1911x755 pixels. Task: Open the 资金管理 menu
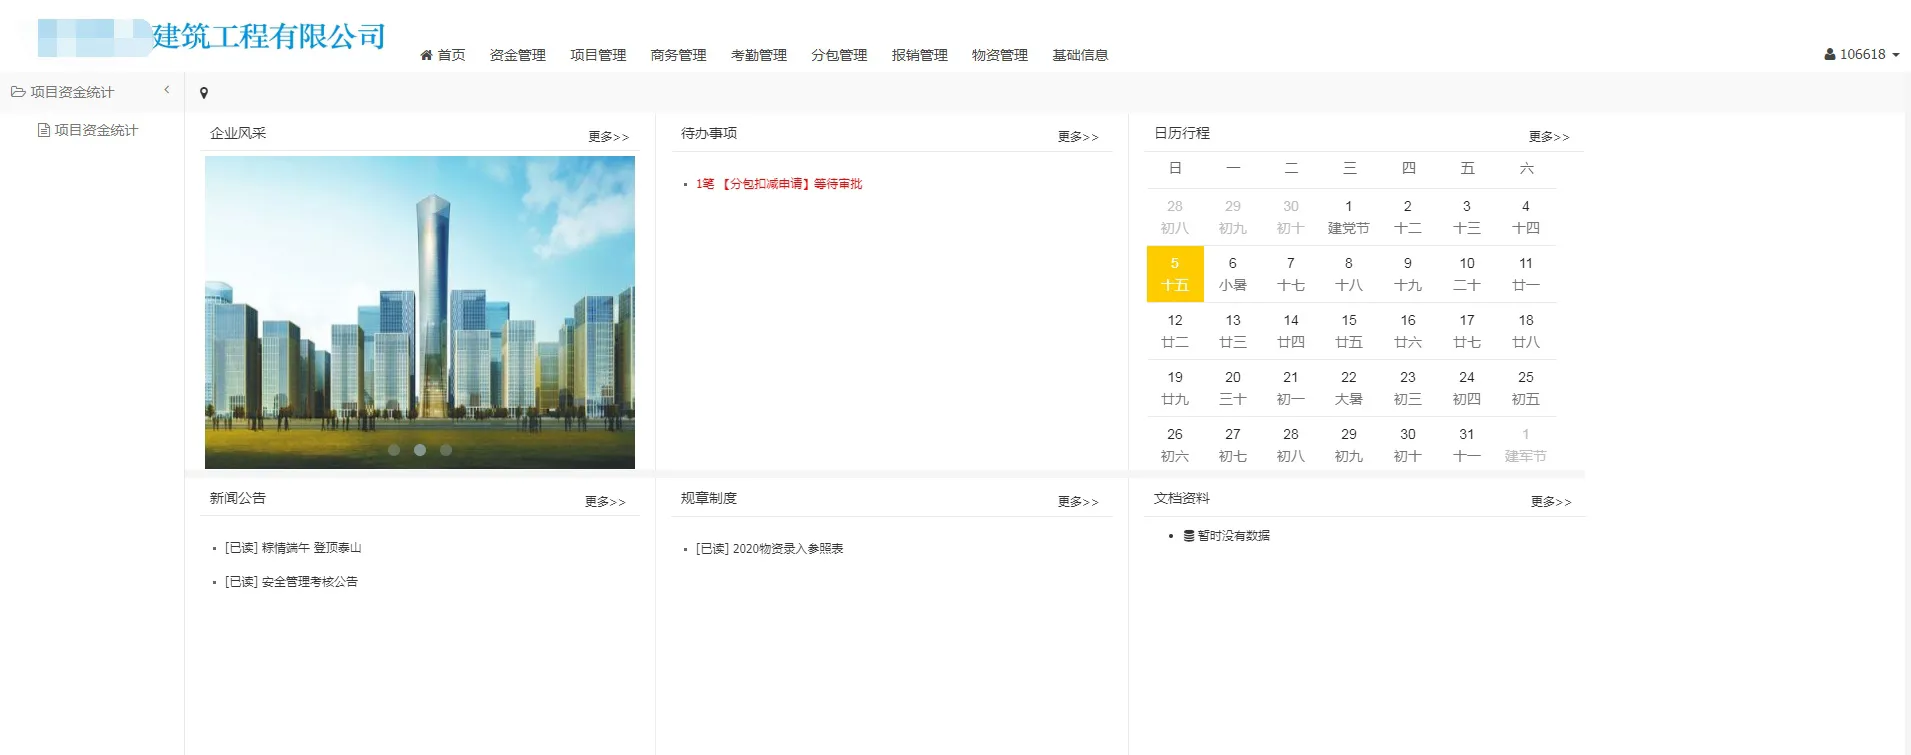pos(518,55)
